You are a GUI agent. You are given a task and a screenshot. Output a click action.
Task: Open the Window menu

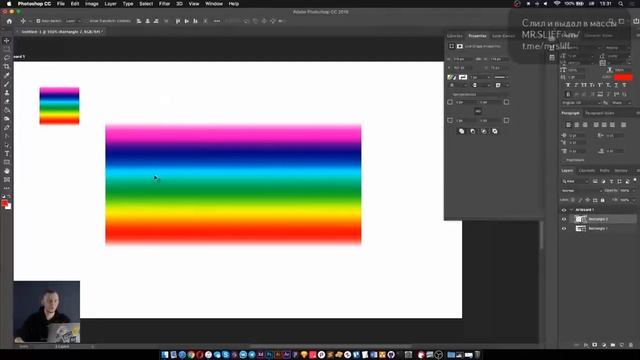click(214, 4)
